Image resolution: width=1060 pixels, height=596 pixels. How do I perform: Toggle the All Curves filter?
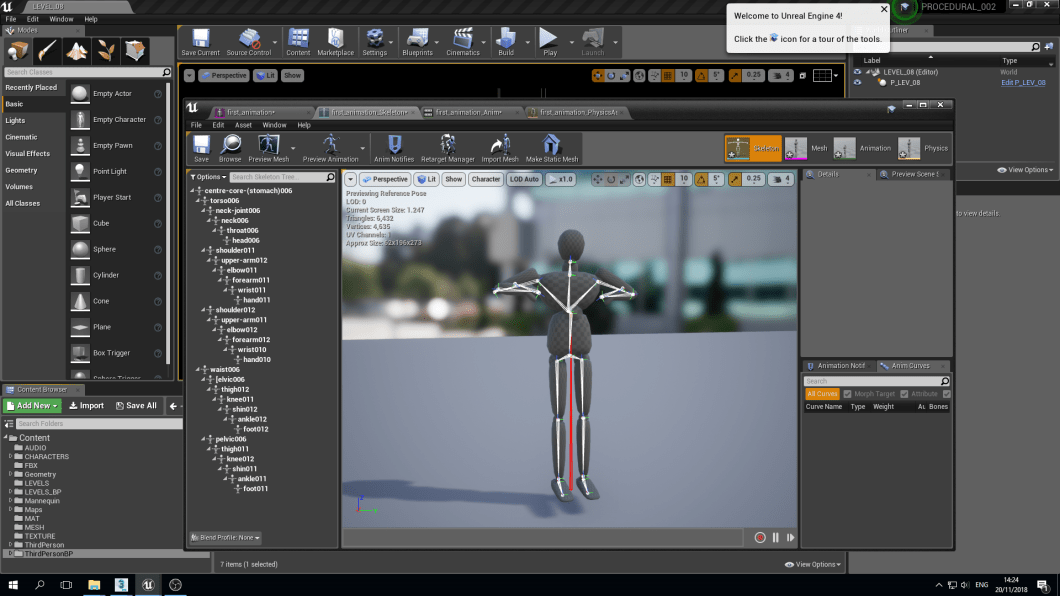(822, 394)
